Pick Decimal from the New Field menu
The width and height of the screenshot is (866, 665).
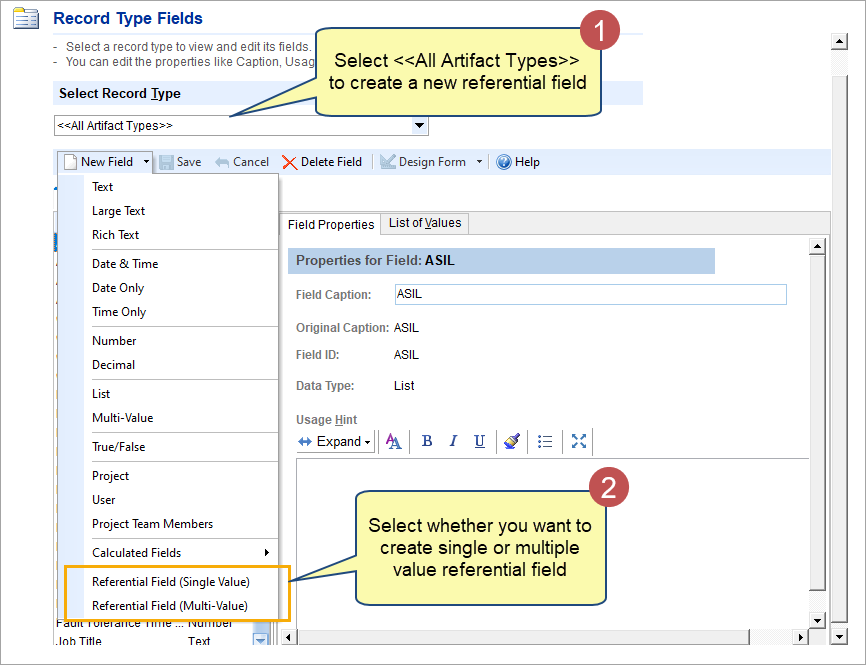click(x=113, y=365)
